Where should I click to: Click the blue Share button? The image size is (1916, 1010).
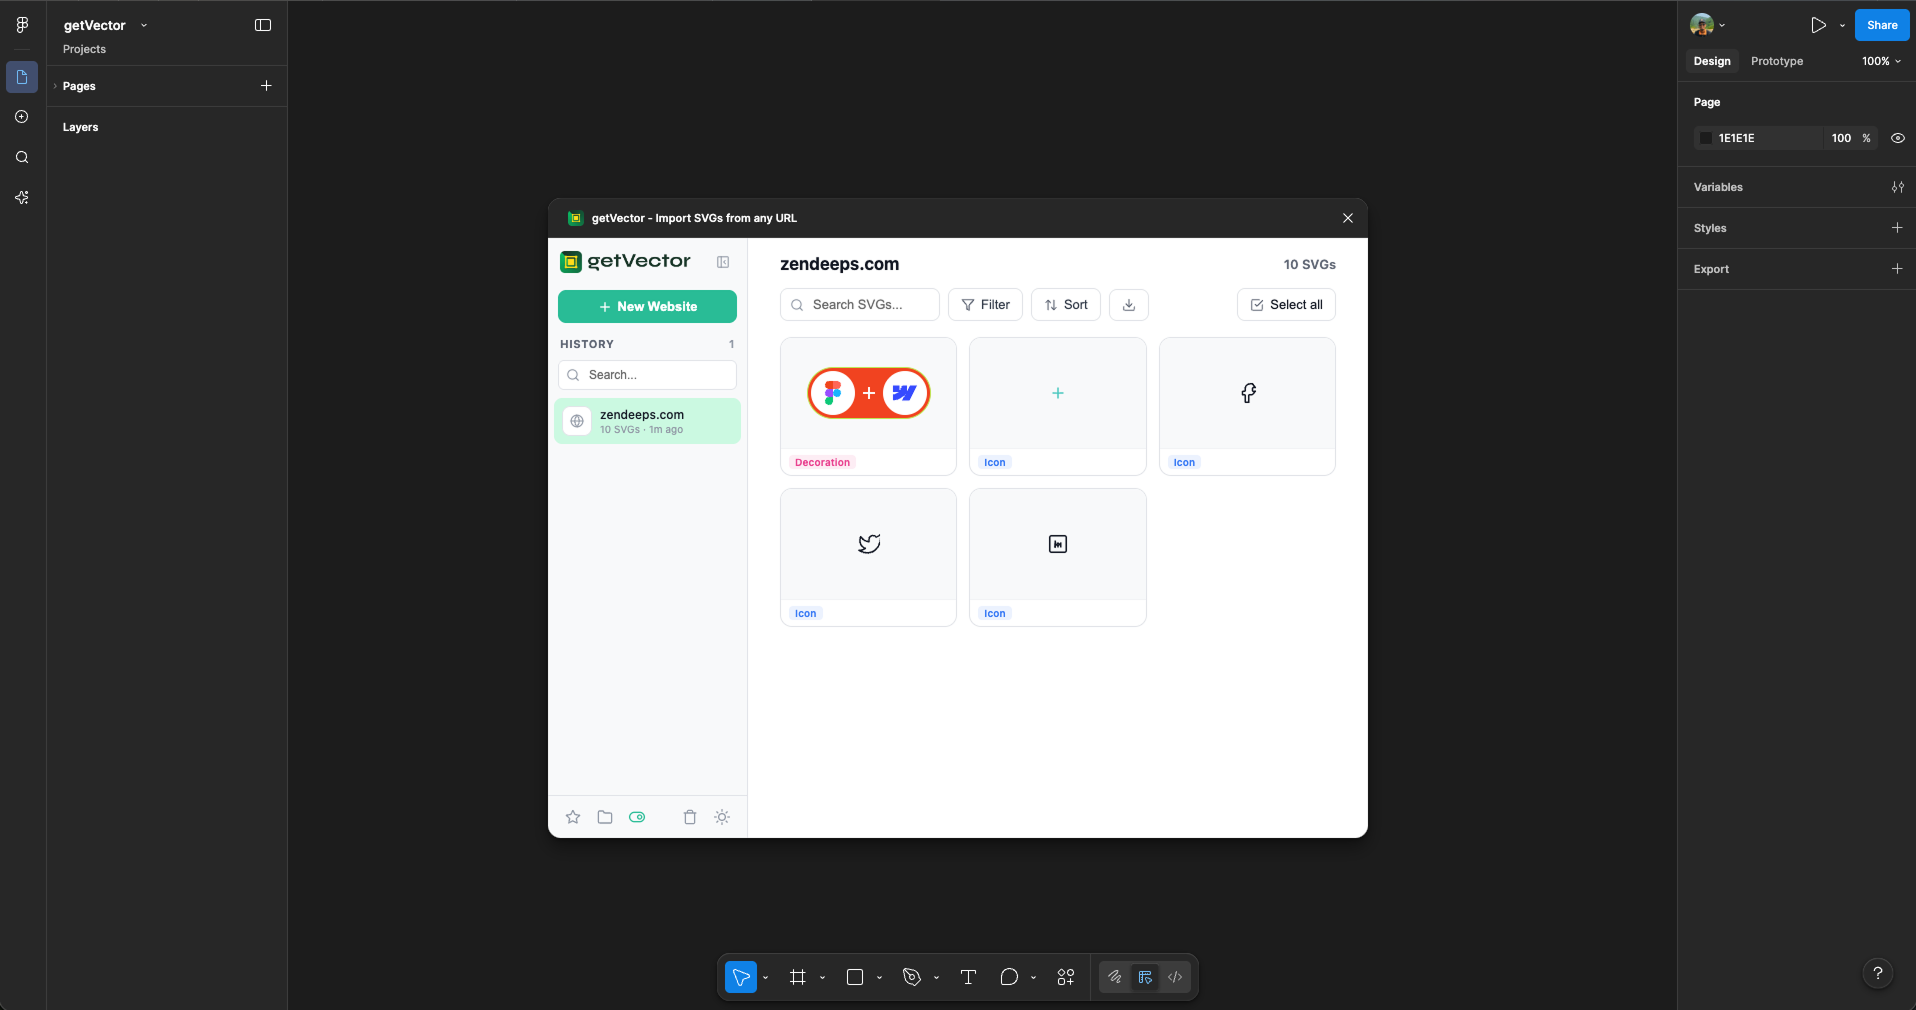click(x=1882, y=25)
